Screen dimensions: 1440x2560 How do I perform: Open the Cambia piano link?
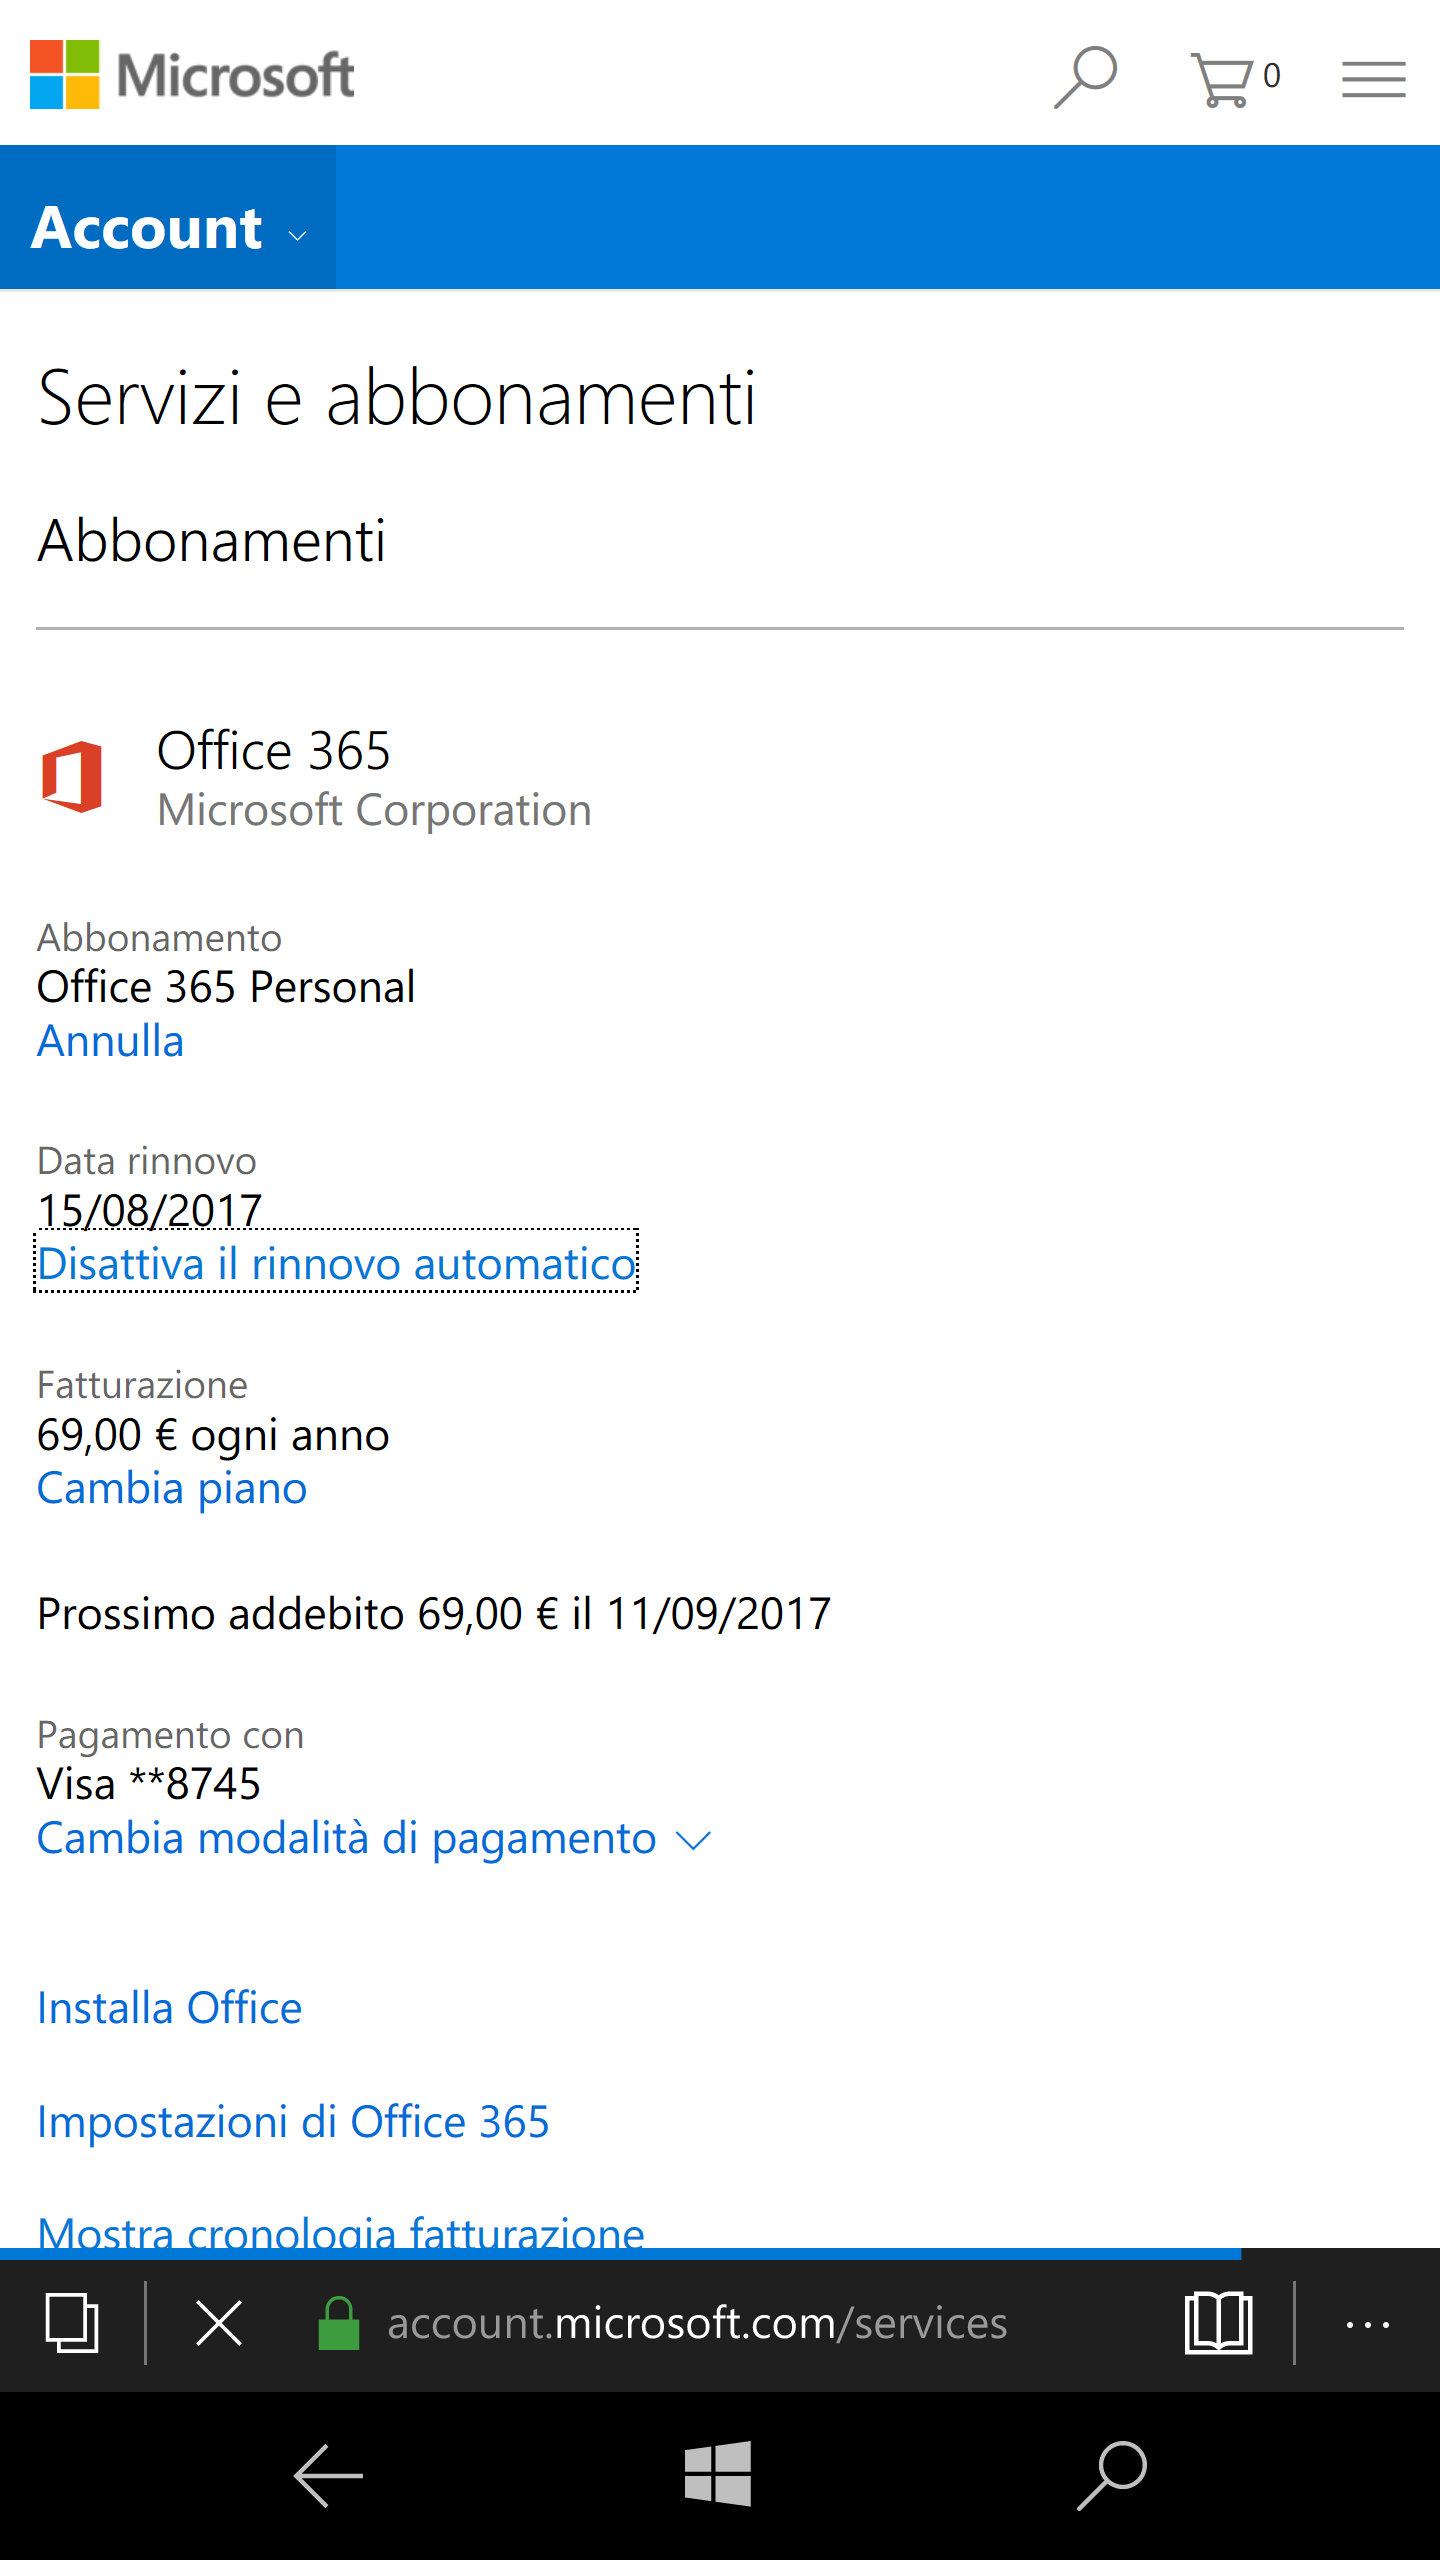172,1489
